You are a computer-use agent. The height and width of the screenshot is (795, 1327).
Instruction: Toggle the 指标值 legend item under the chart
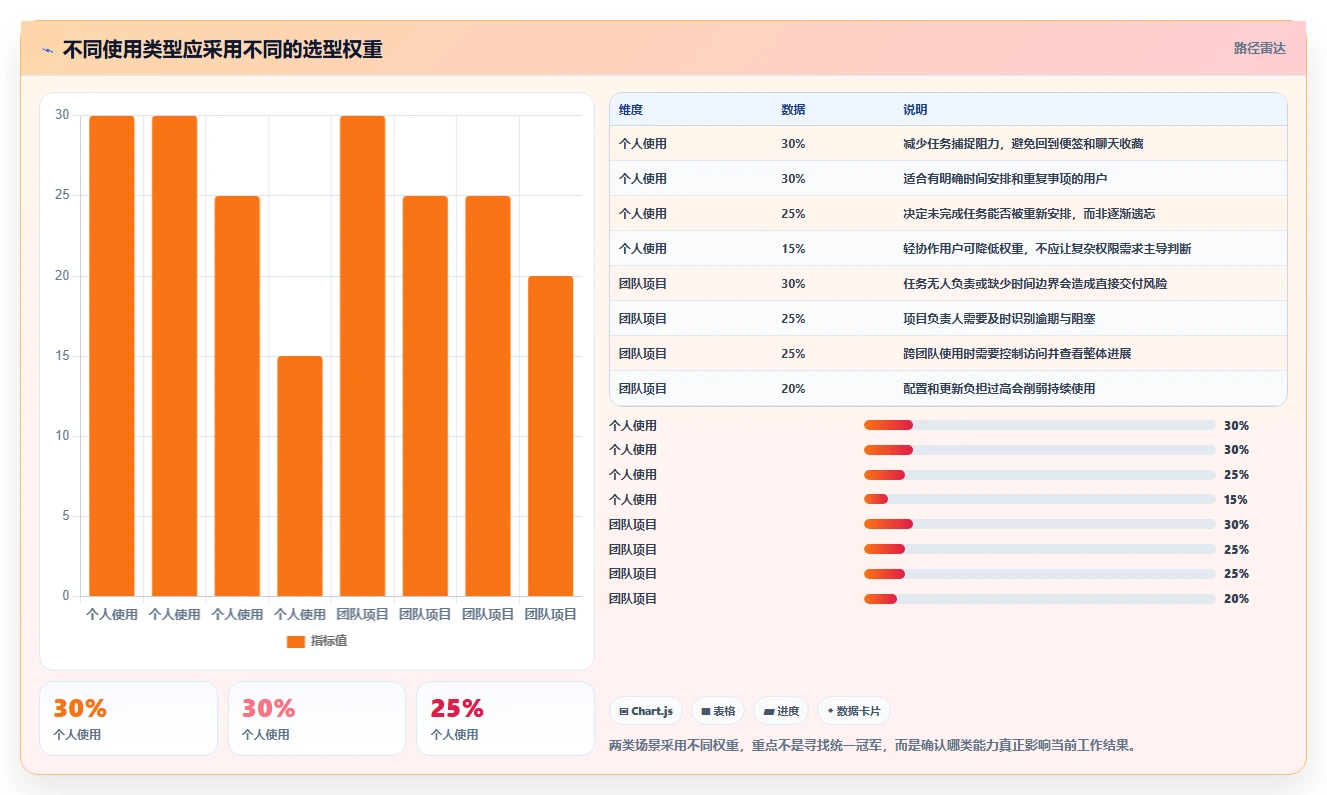(317, 641)
